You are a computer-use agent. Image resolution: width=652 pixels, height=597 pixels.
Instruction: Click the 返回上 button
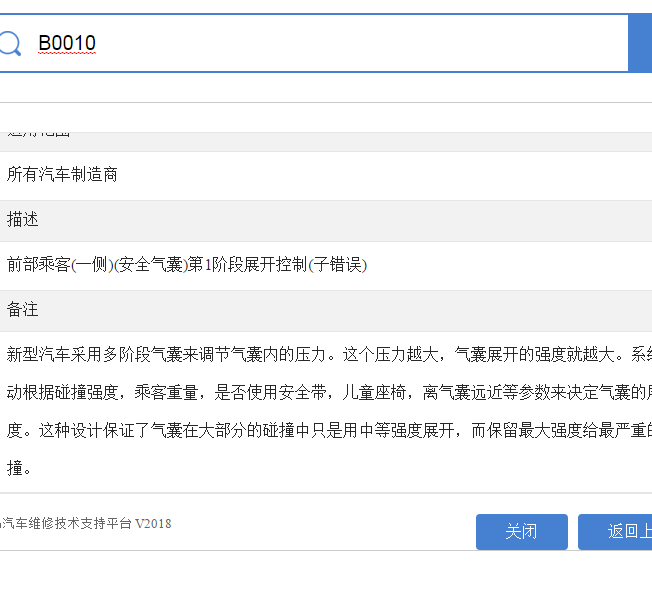point(615,532)
